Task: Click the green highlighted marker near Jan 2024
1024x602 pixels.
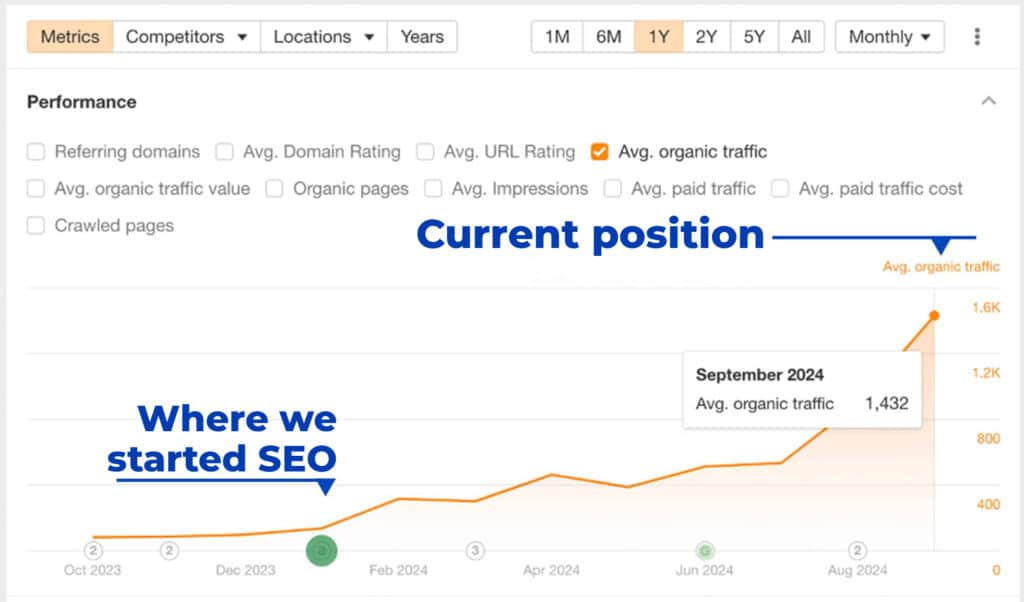Action: pos(321,550)
